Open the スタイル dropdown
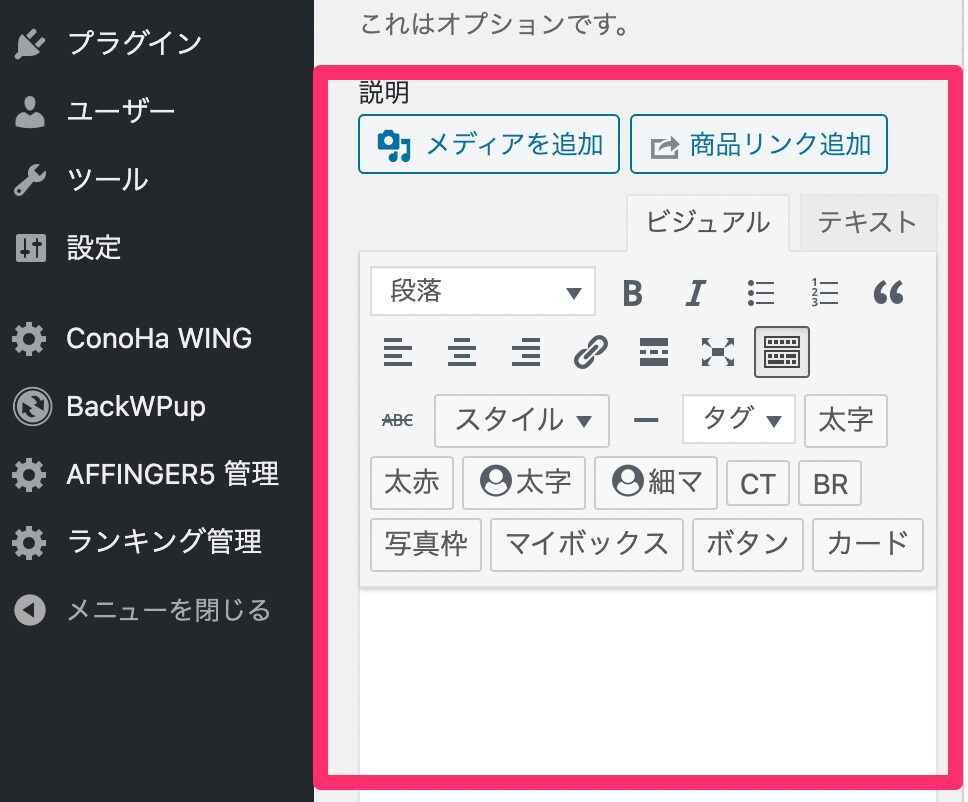This screenshot has height=802, width=968. coord(522,420)
